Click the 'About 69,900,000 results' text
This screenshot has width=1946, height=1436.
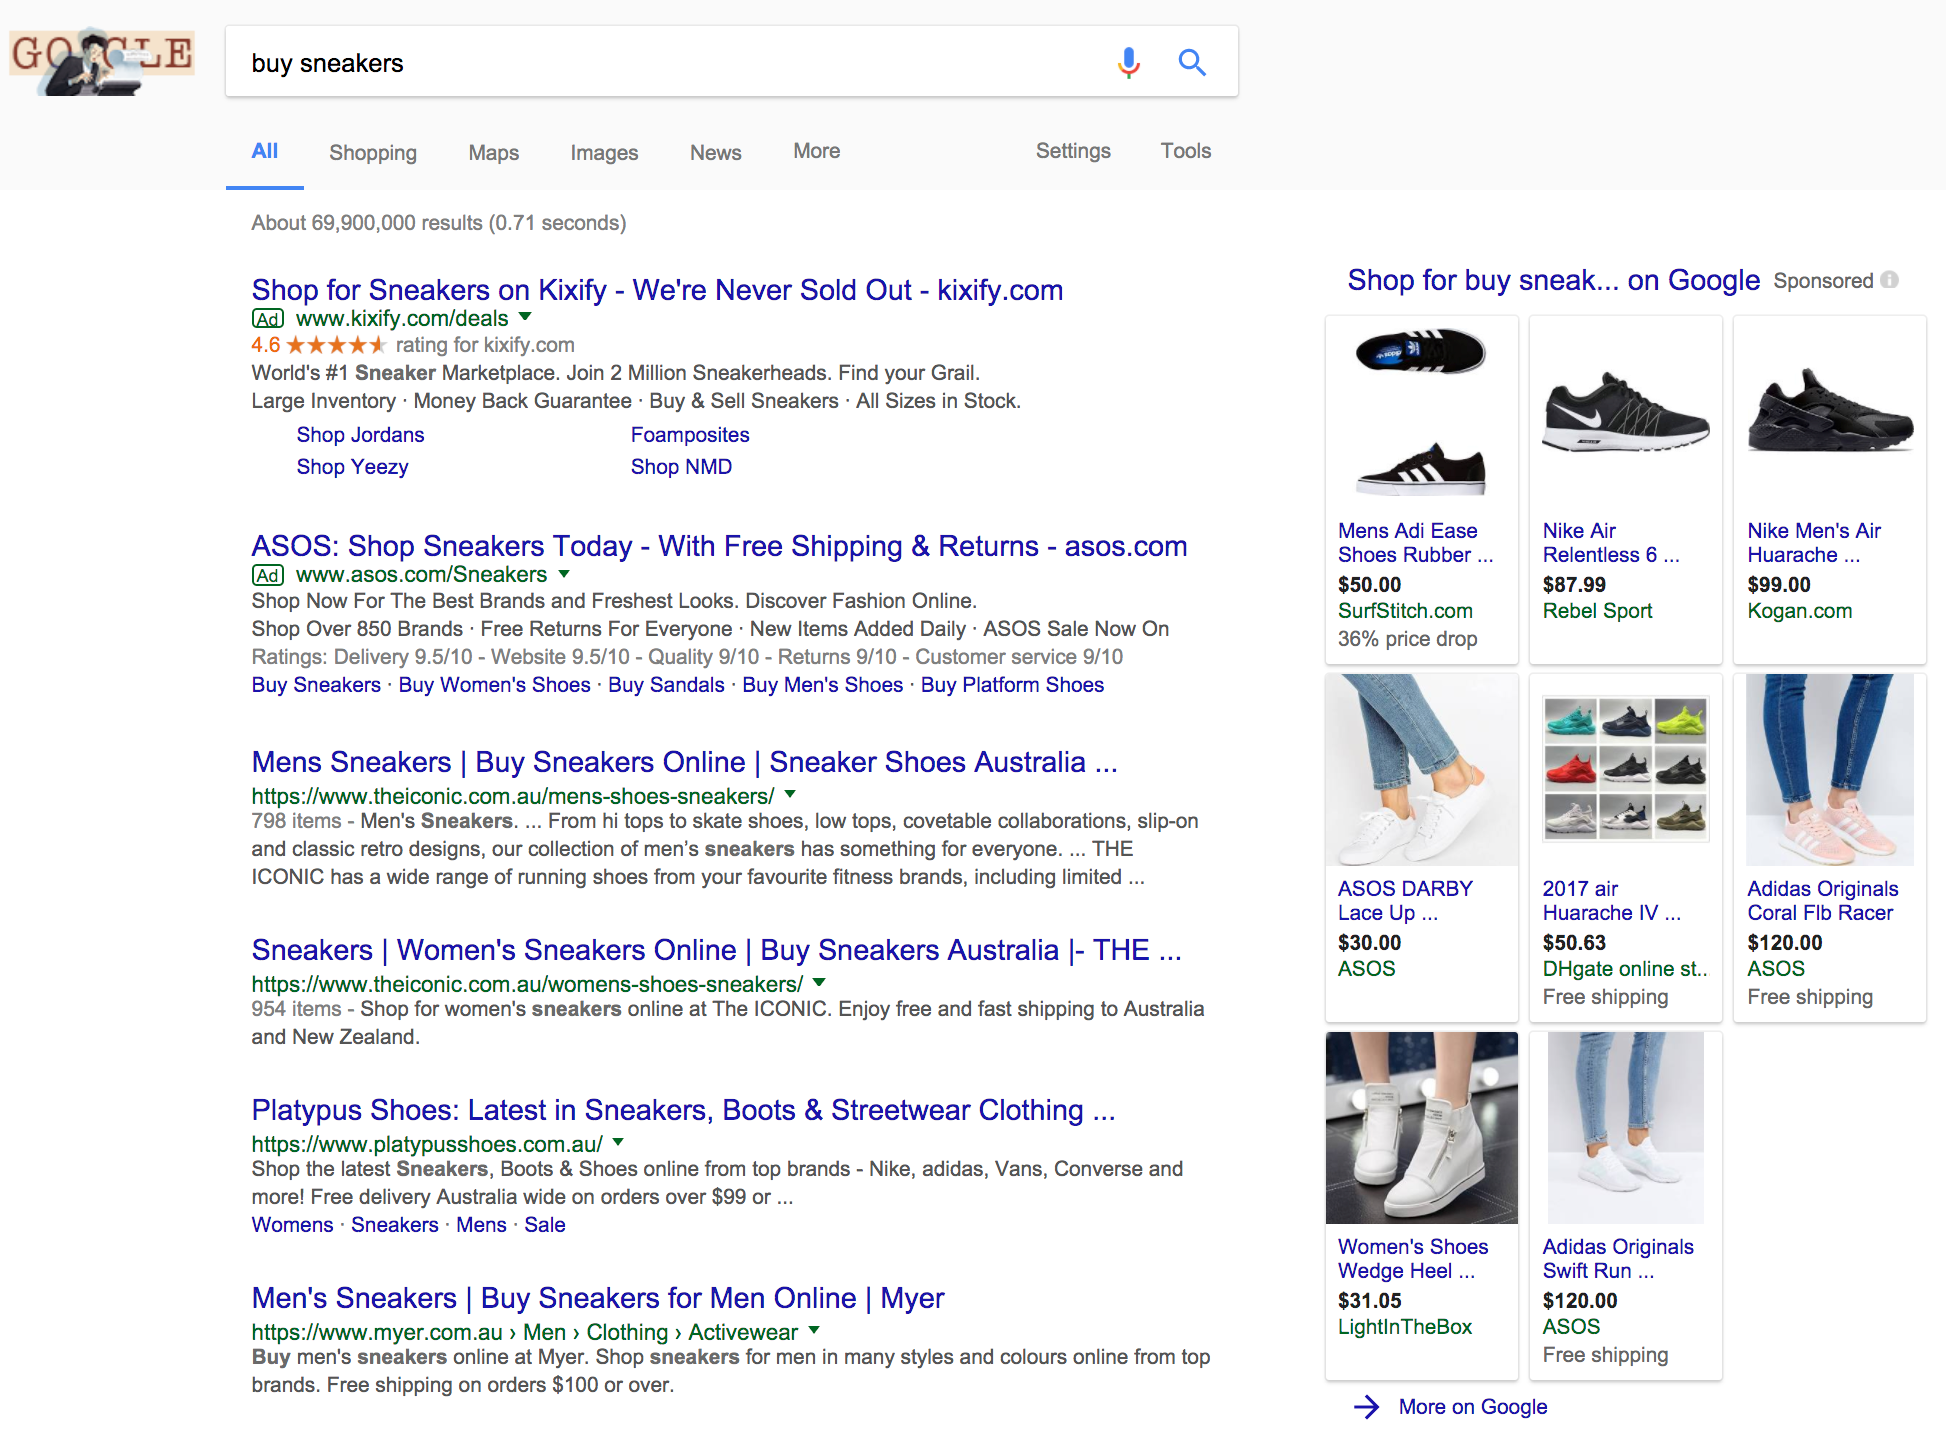438,223
